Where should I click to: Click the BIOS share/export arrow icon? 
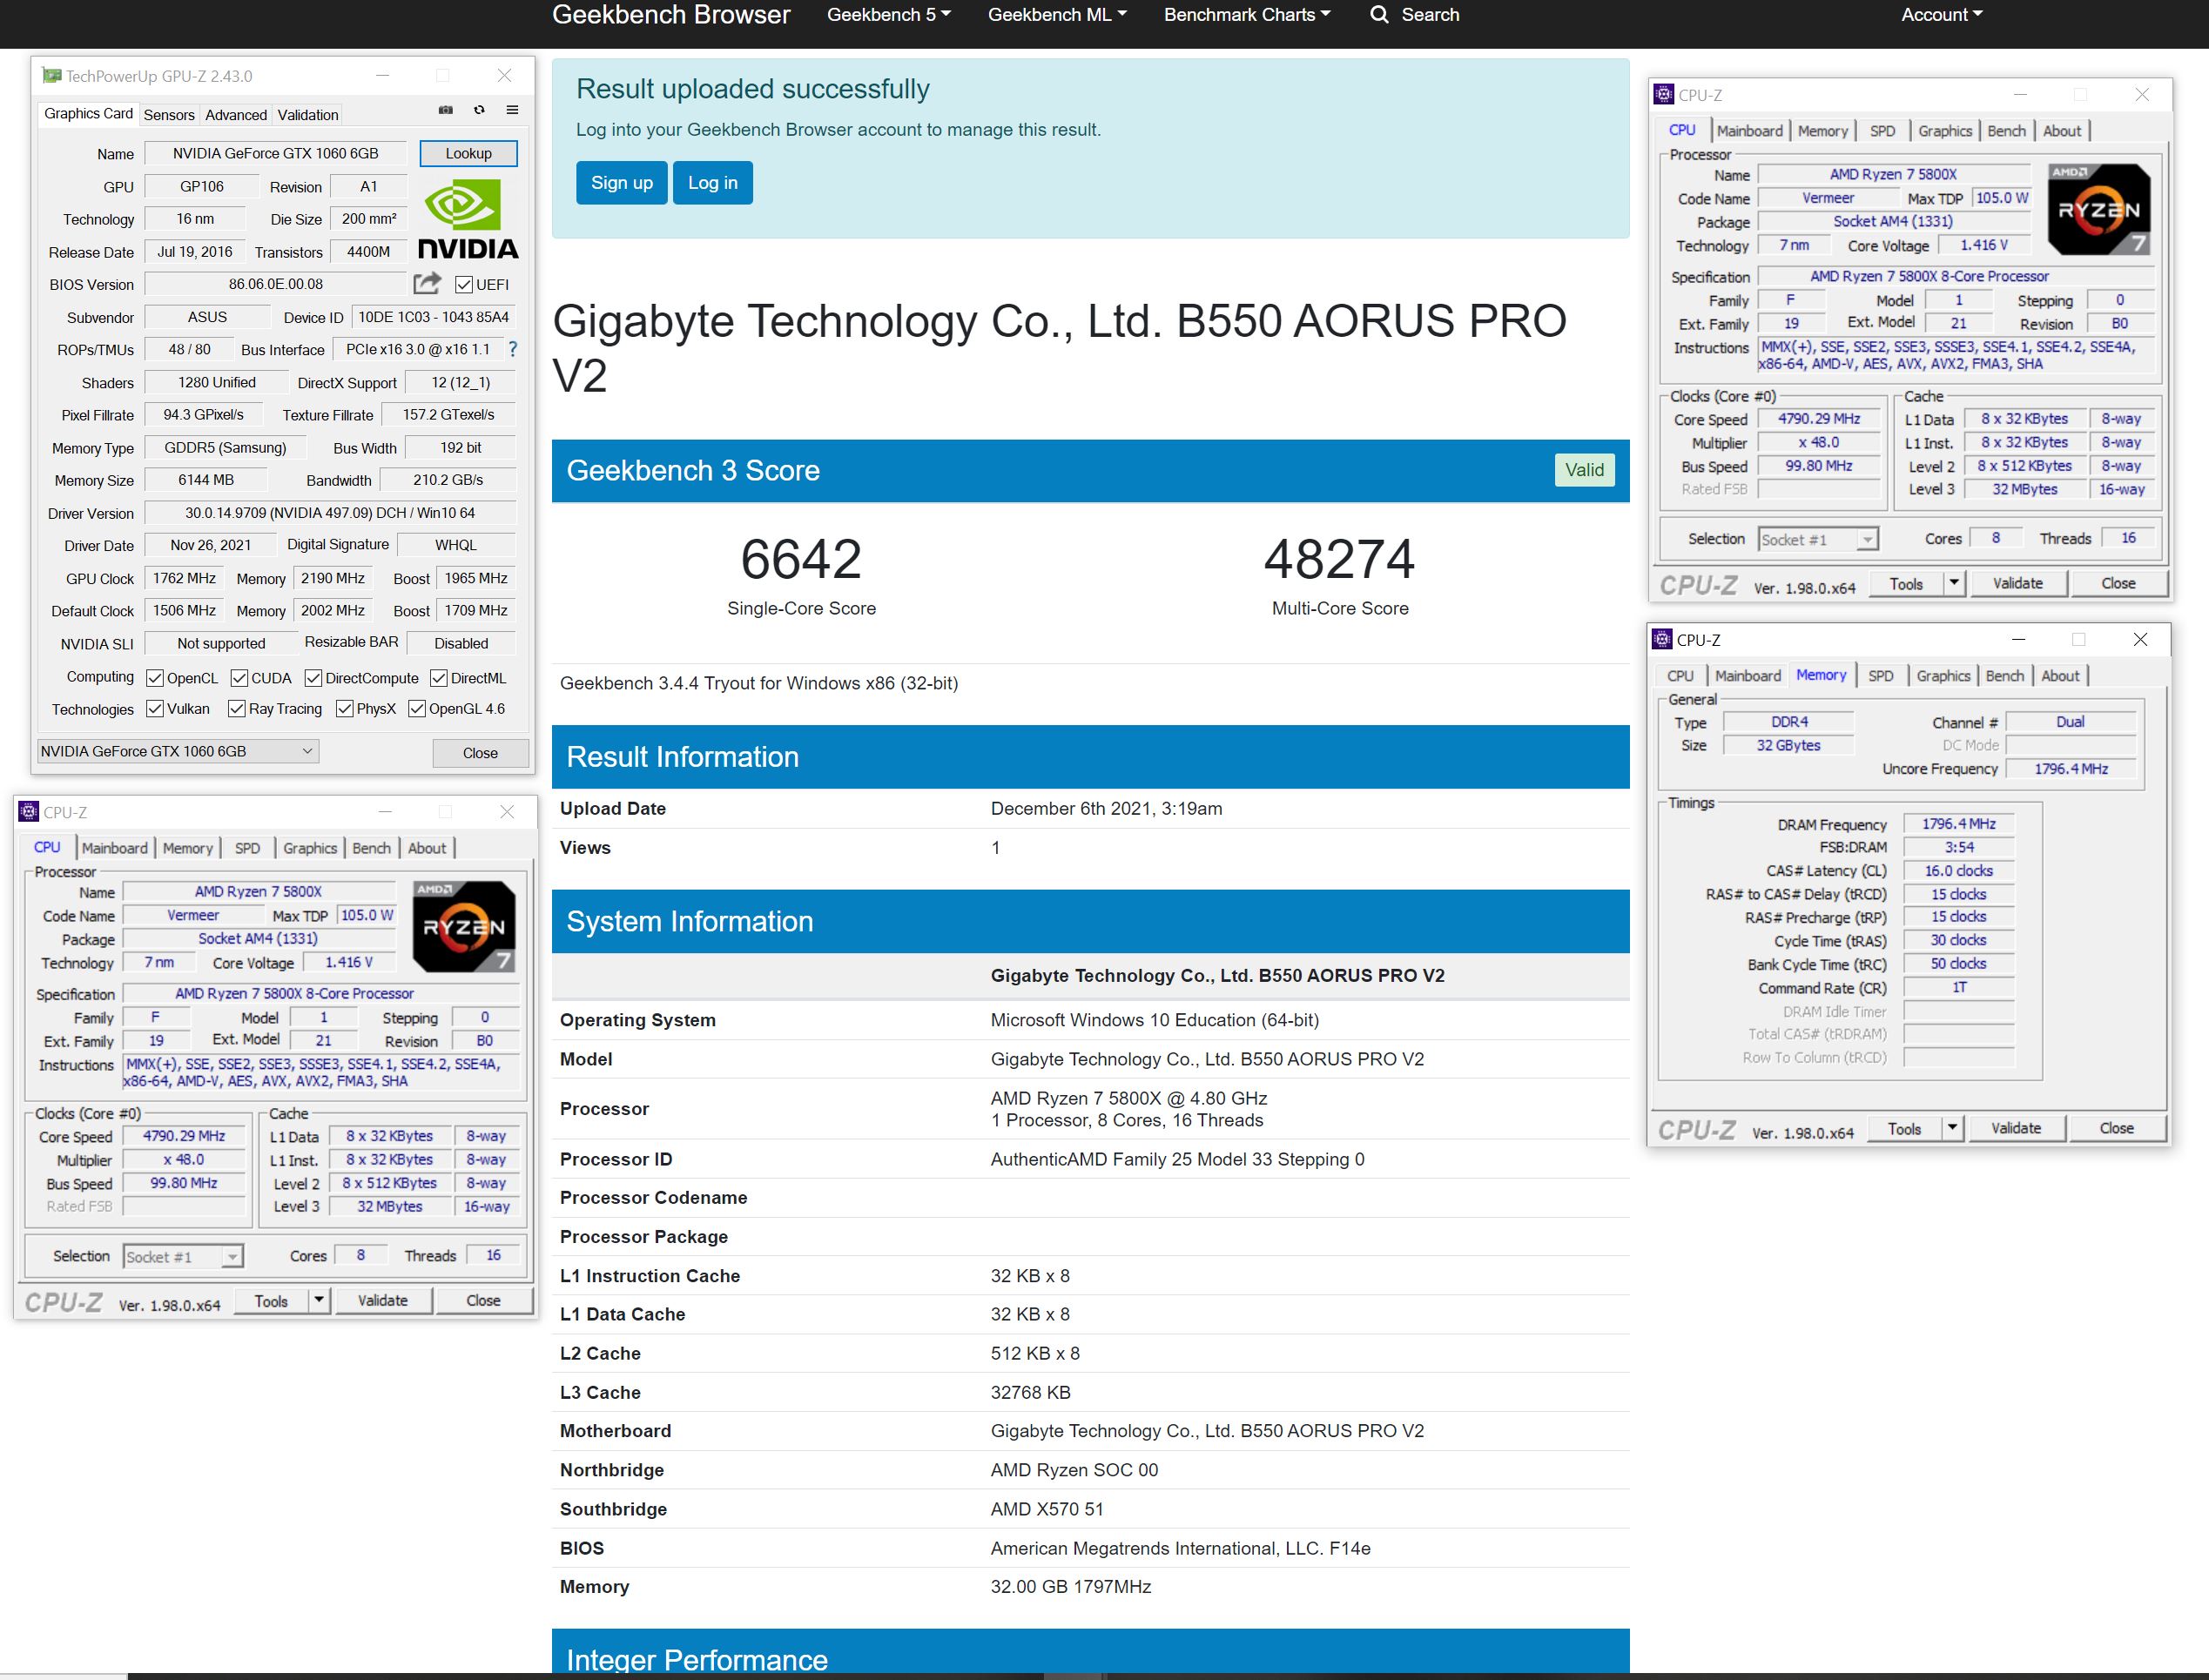(427, 283)
